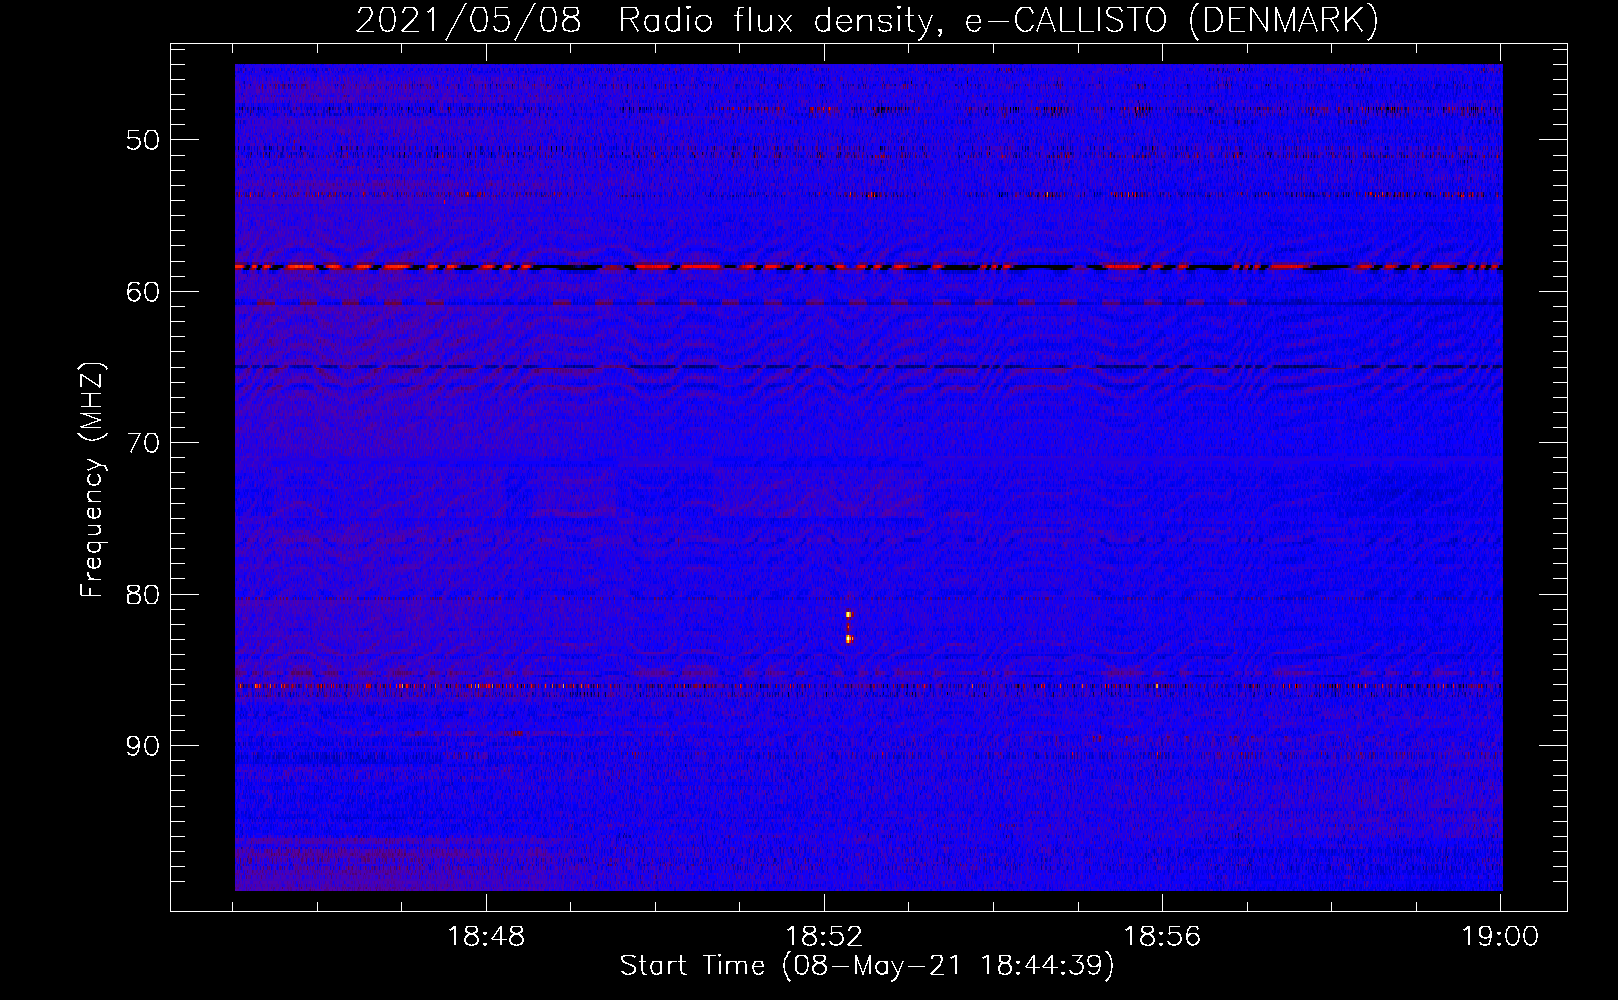The height and width of the screenshot is (1000, 1618).
Task: Click the red interference line near 58 MHz
Action: (868, 267)
